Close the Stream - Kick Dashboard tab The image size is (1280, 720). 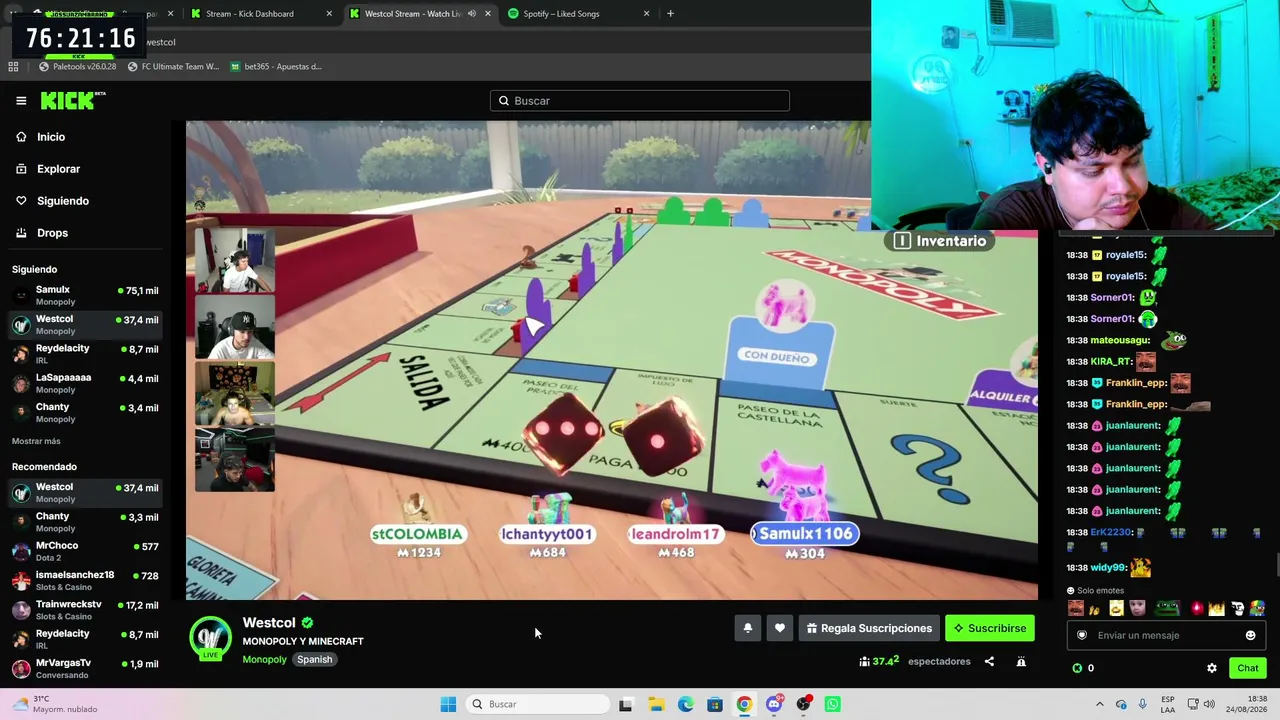tap(329, 14)
